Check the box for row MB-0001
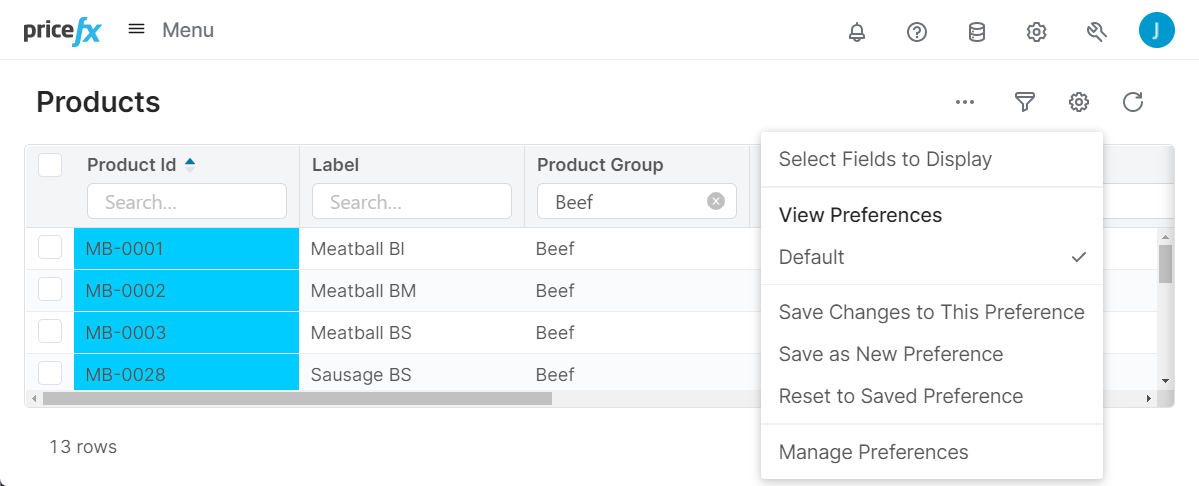The width and height of the screenshot is (1199, 486). coord(50,248)
